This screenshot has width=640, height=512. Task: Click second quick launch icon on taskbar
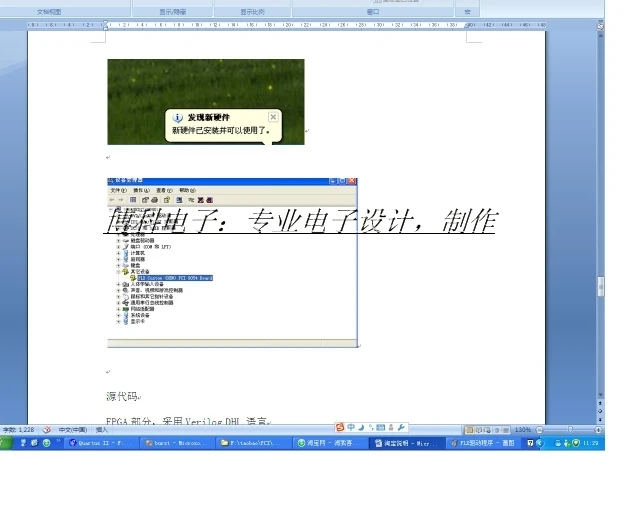pyautogui.click(x=35, y=443)
